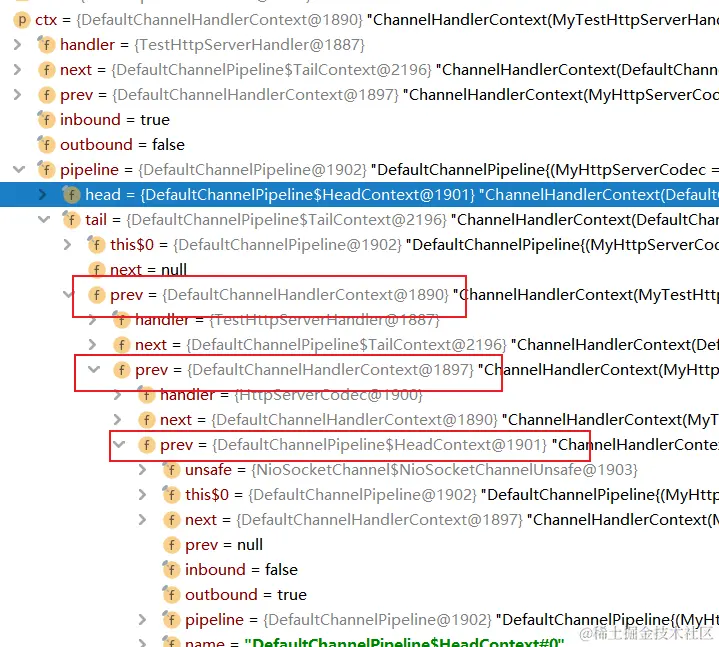Expand handler TestHttpServerHandler nested under tail's prev
This screenshot has height=647, width=719.
(93, 320)
